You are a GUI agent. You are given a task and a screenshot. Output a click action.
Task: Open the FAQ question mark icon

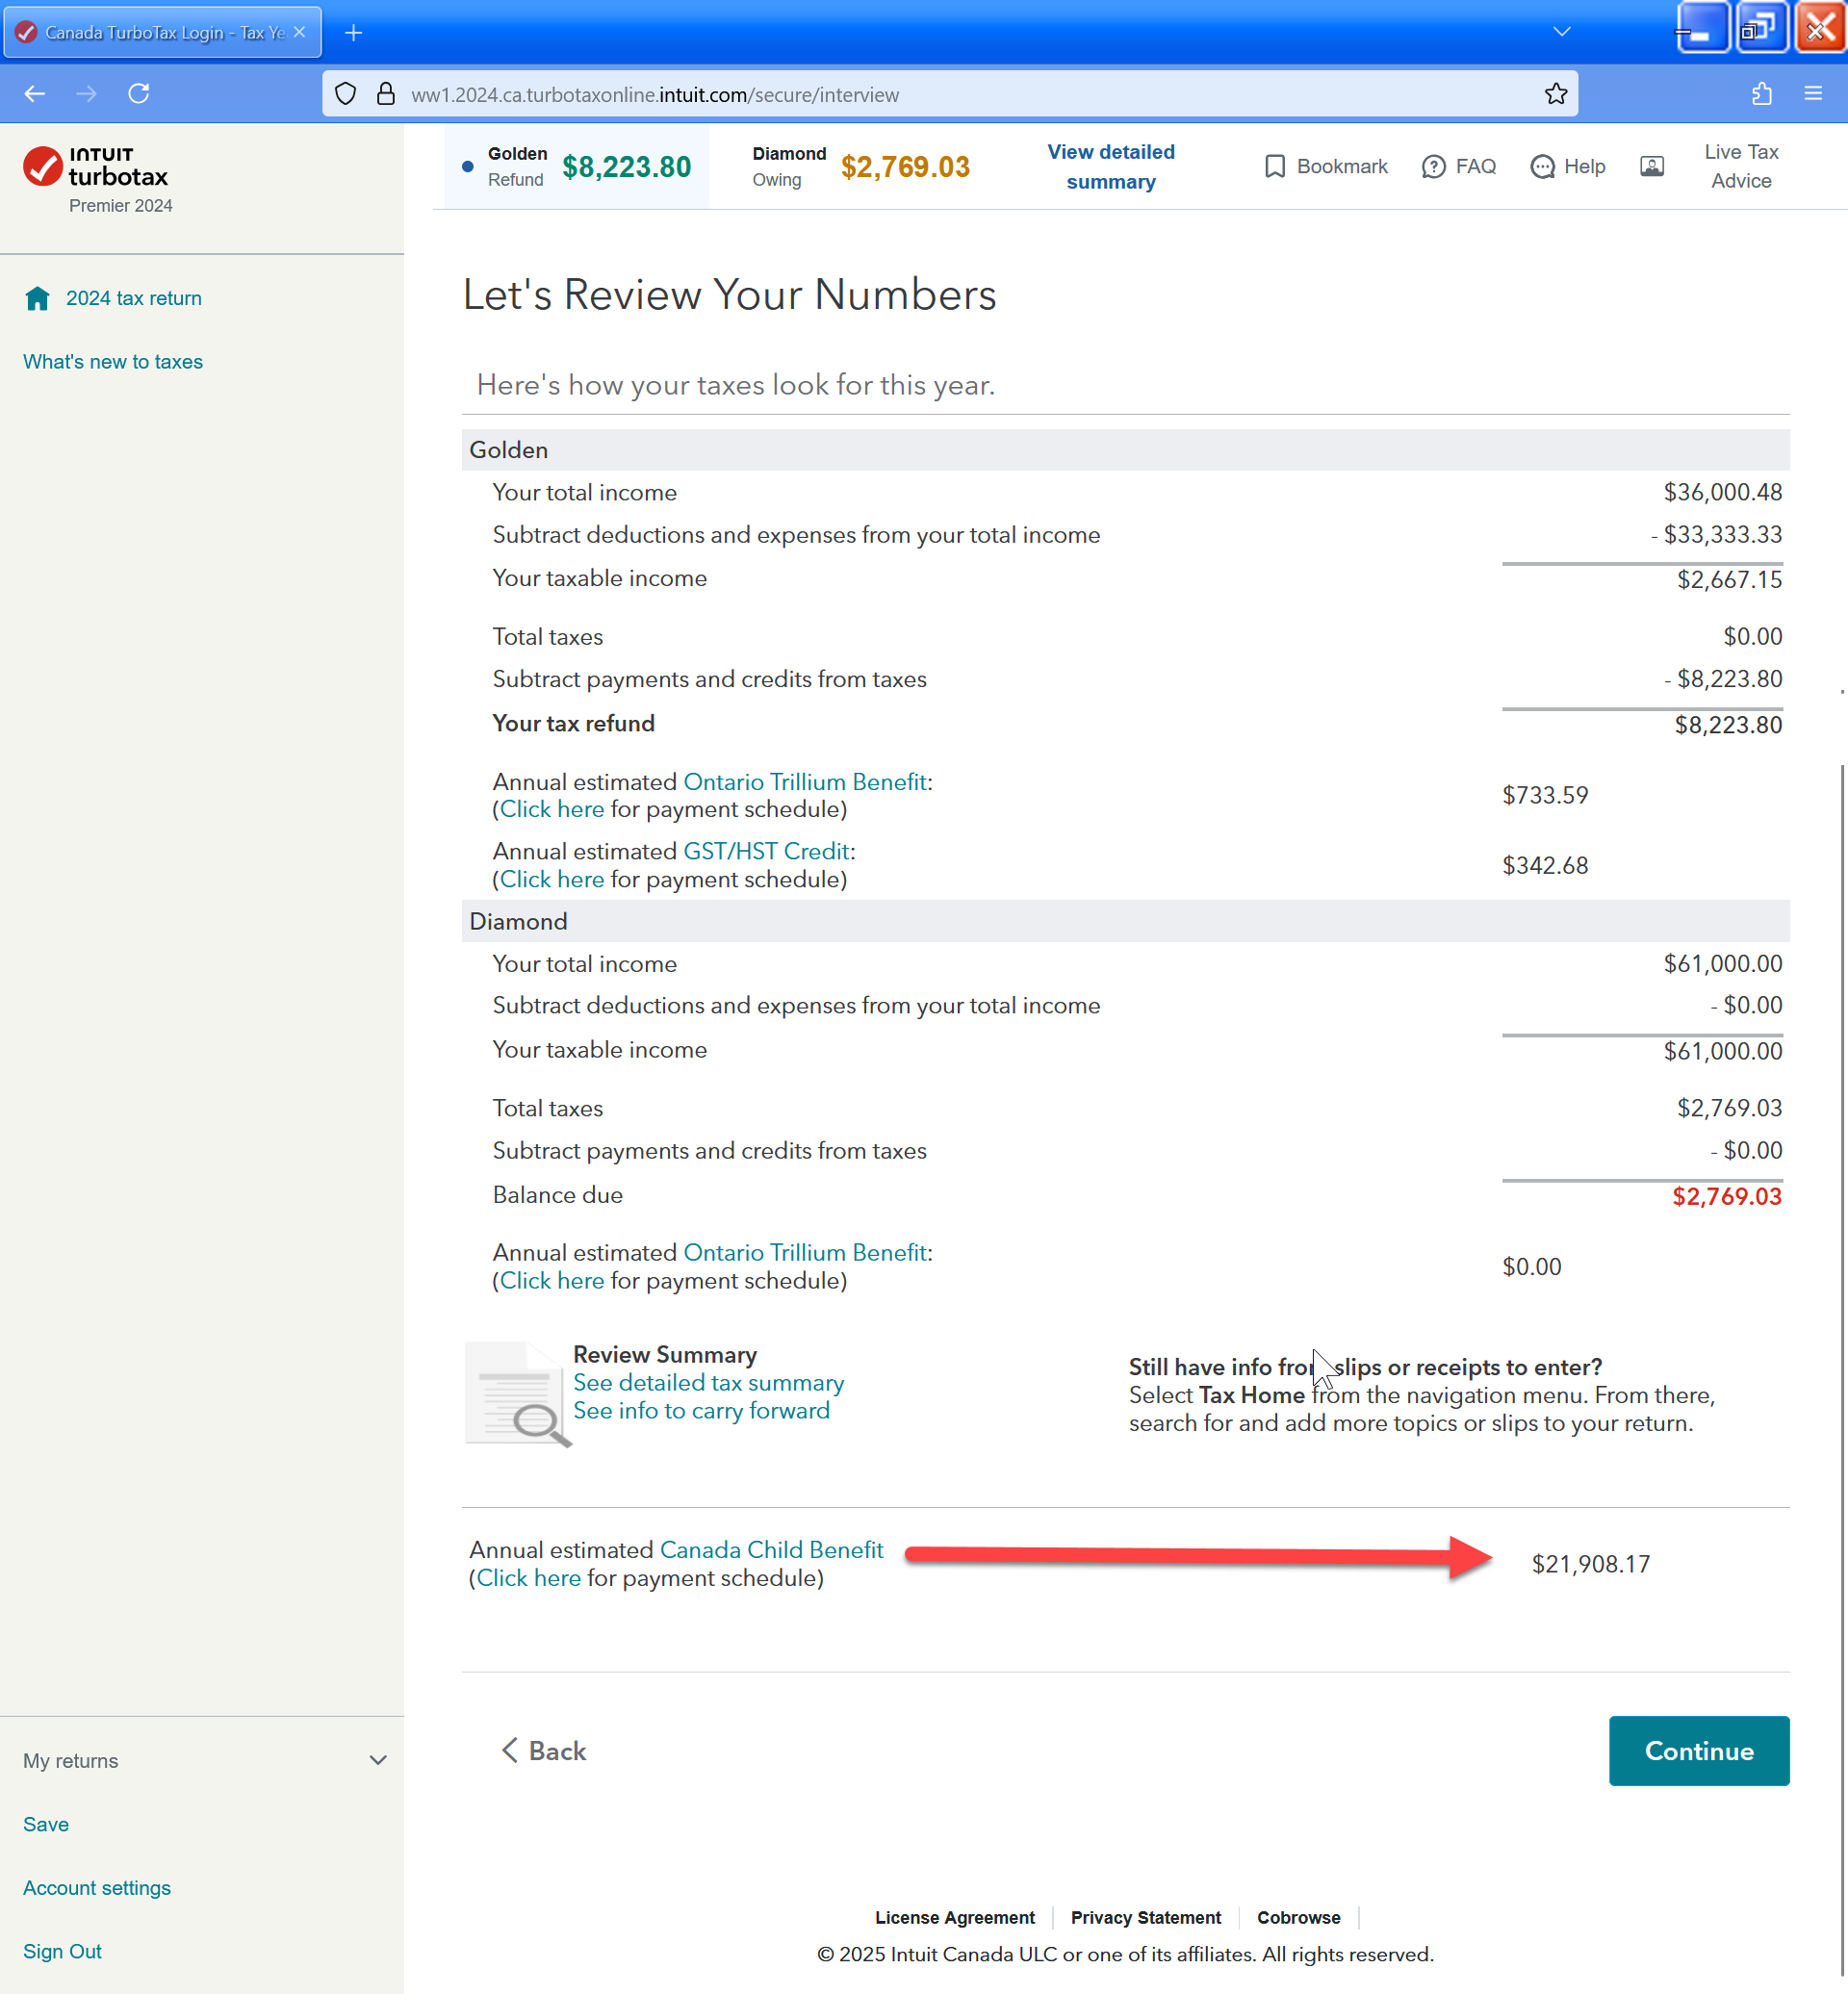pos(1433,166)
